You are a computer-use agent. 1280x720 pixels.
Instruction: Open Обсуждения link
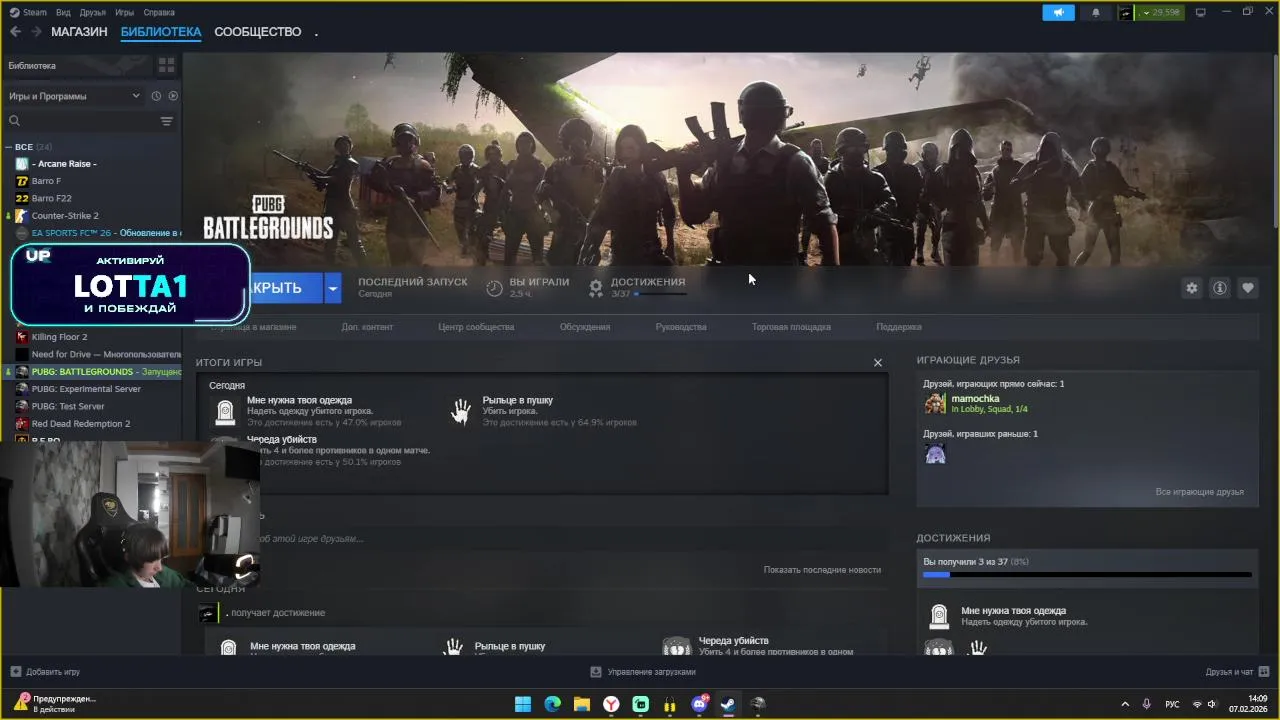(585, 327)
